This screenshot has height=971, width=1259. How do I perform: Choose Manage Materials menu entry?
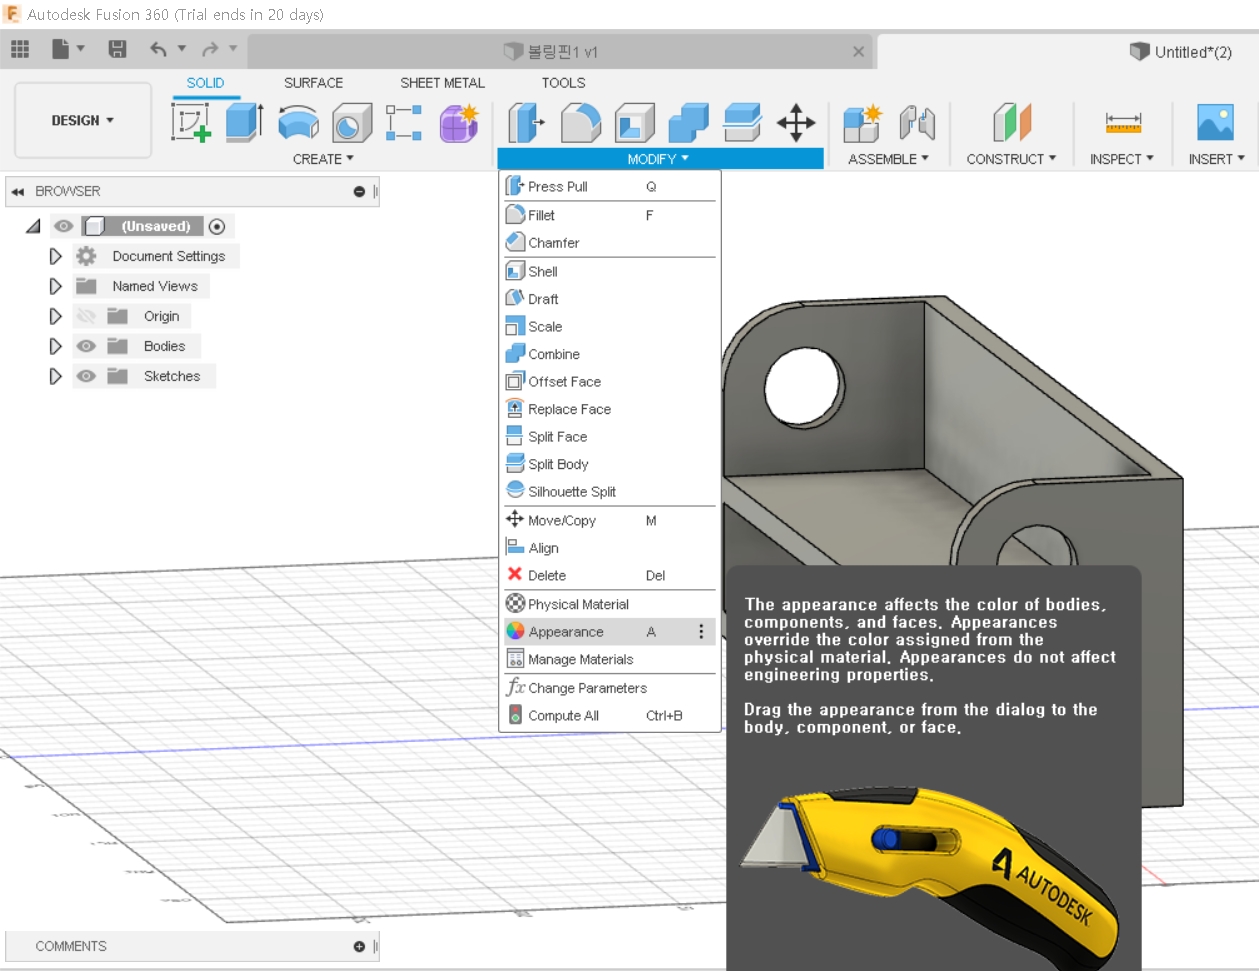point(610,660)
